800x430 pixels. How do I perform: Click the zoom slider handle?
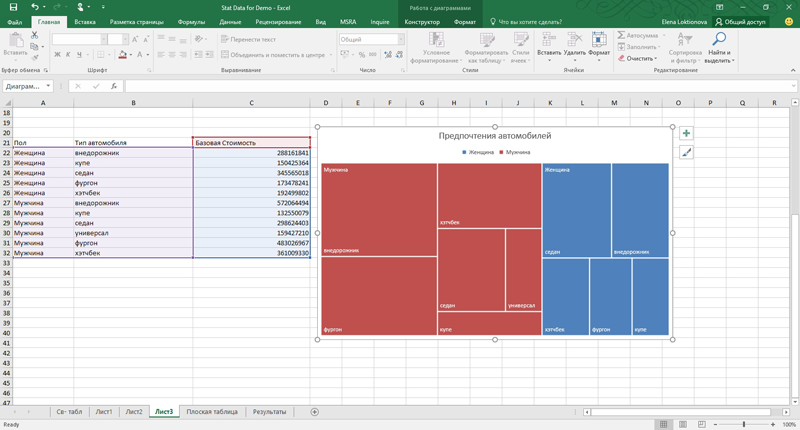tap(744, 424)
